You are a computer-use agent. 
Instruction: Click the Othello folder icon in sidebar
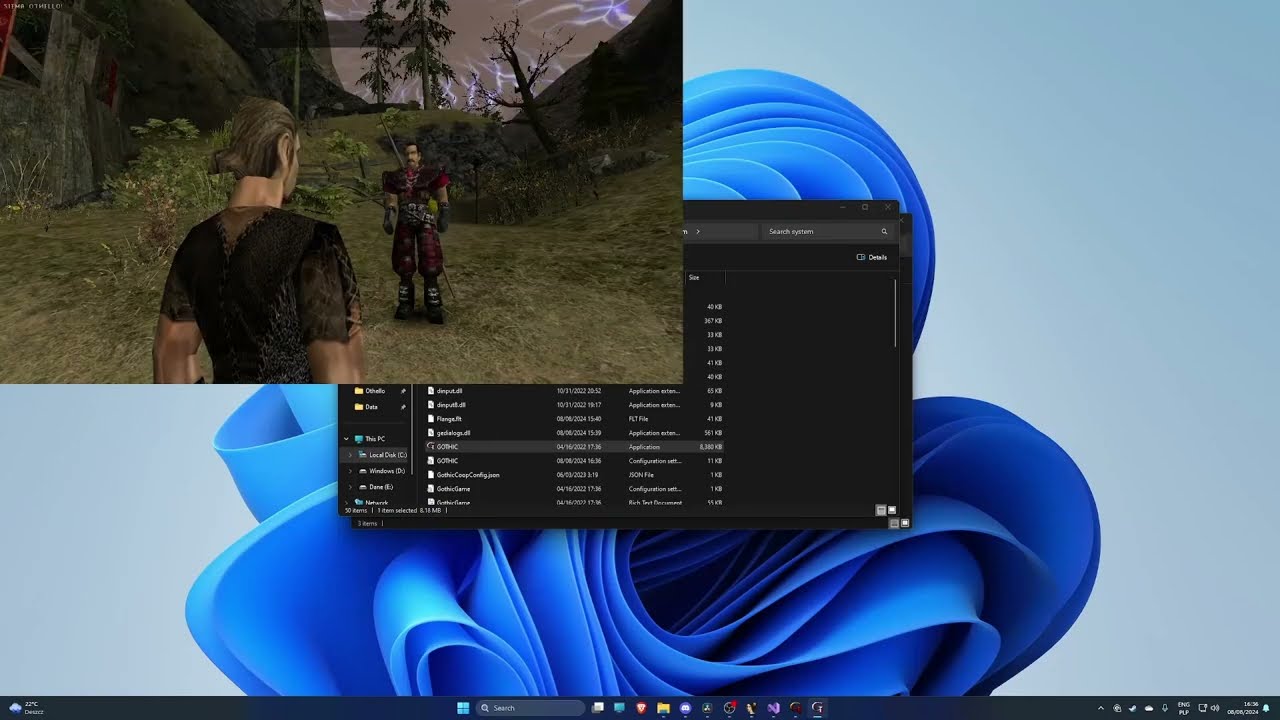click(x=359, y=391)
